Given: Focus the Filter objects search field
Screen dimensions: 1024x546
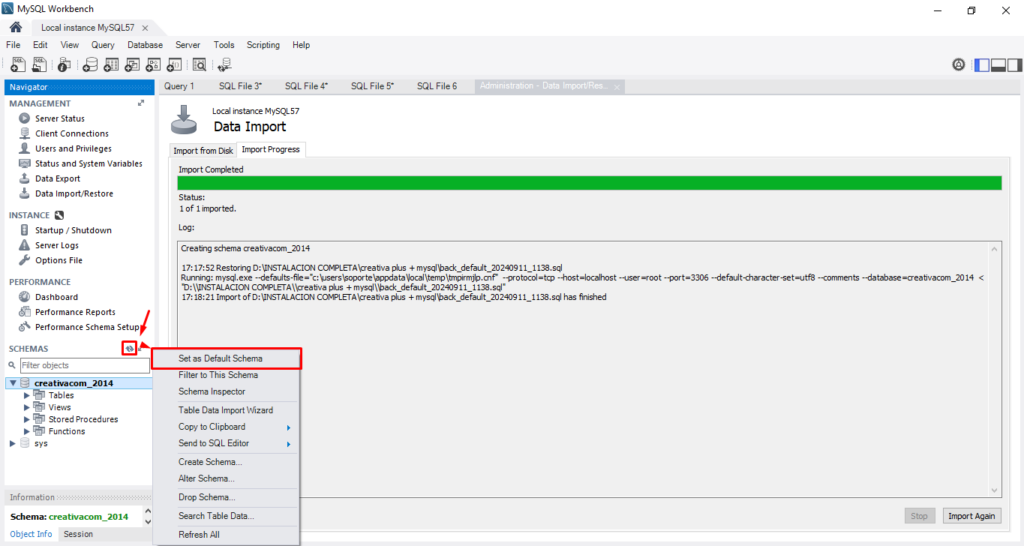Looking at the screenshot, I should [x=84, y=365].
